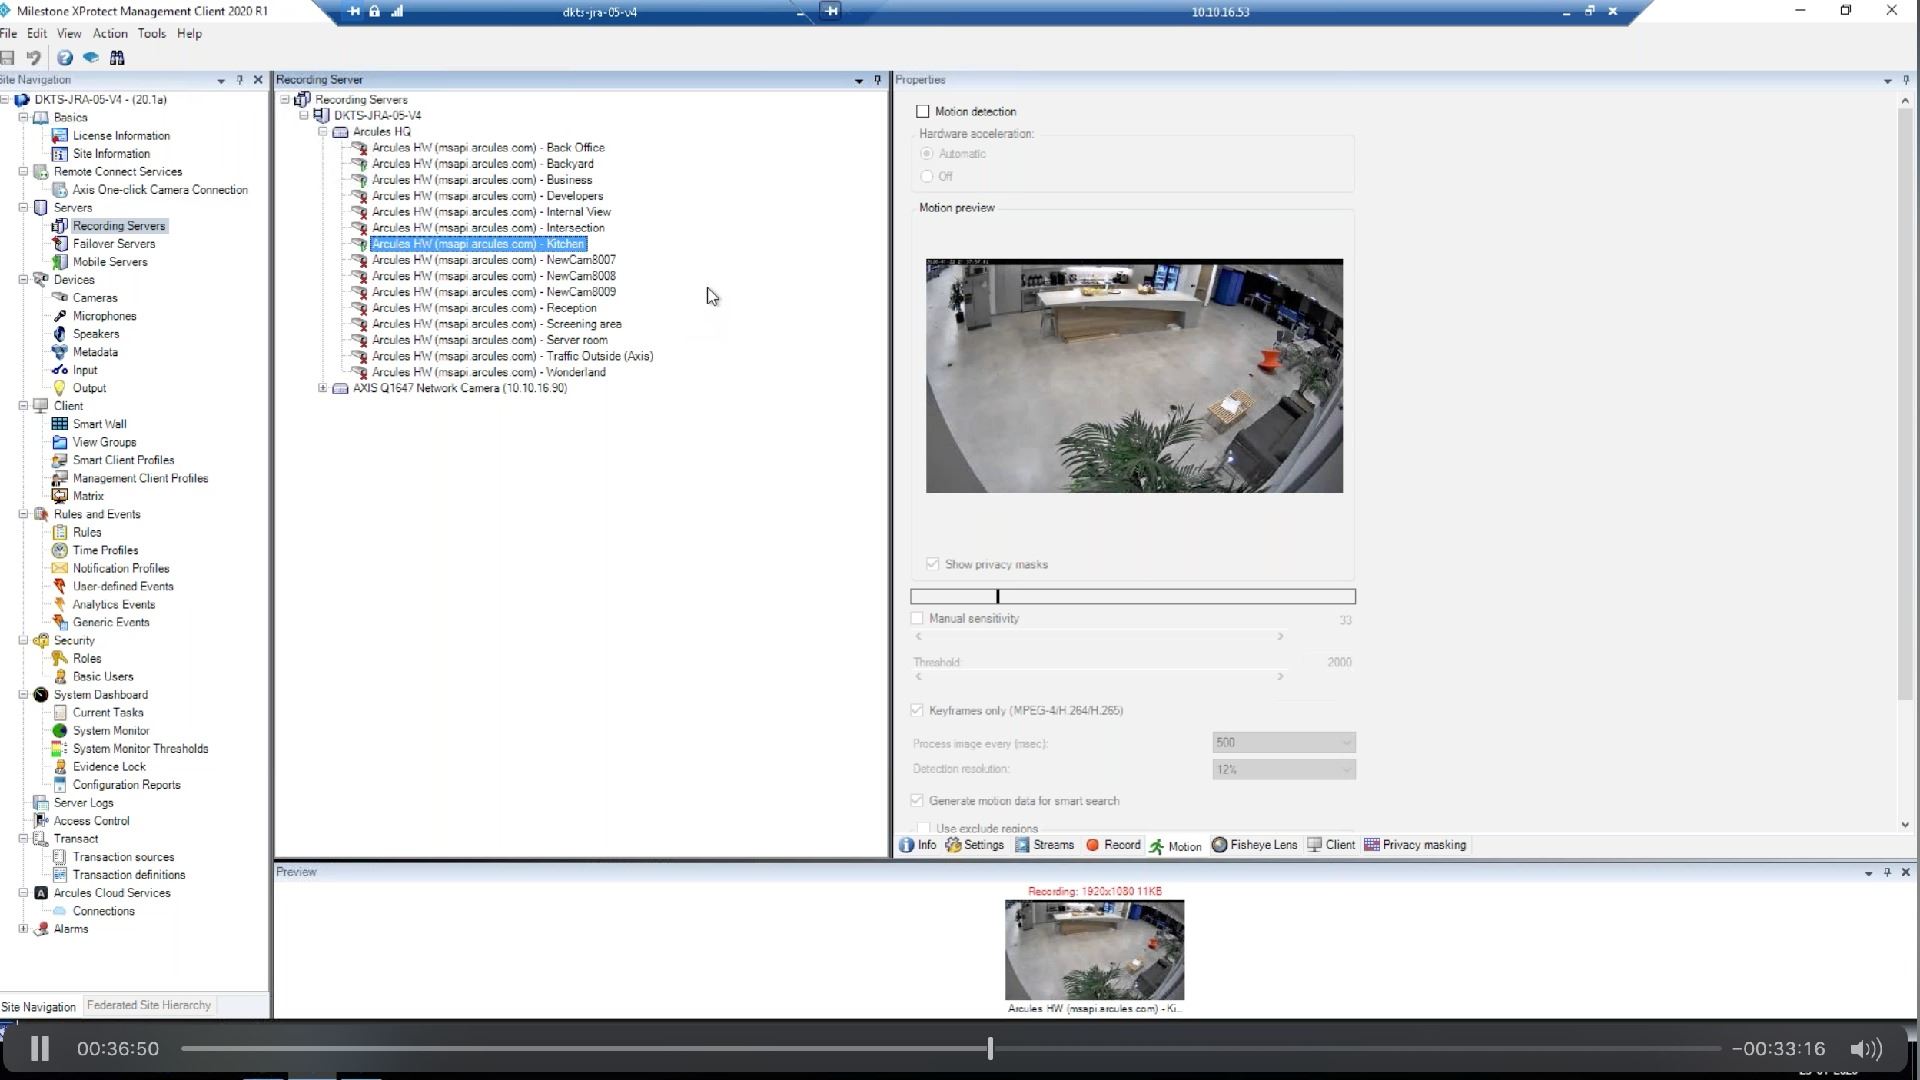
Task: Adjust the Manual sensitivity slider
Action: [1099, 637]
